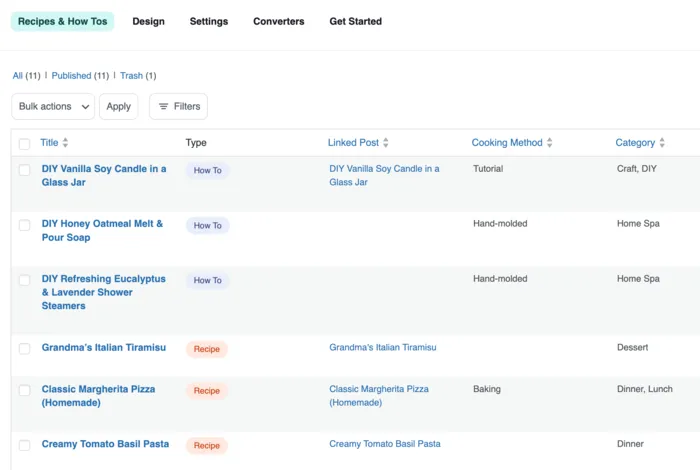Click Home Spa in Honey Oatmeal Soap row
This screenshot has height=470, width=700.
tap(638, 224)
